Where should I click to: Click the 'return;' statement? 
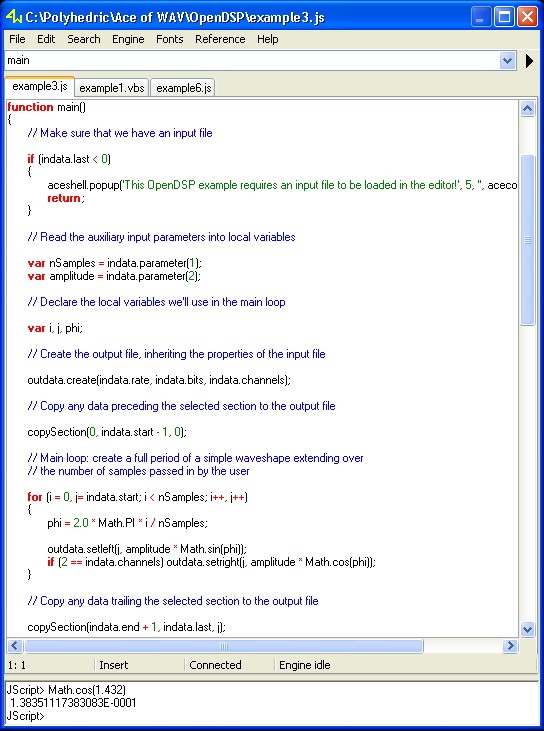point(66,198)
